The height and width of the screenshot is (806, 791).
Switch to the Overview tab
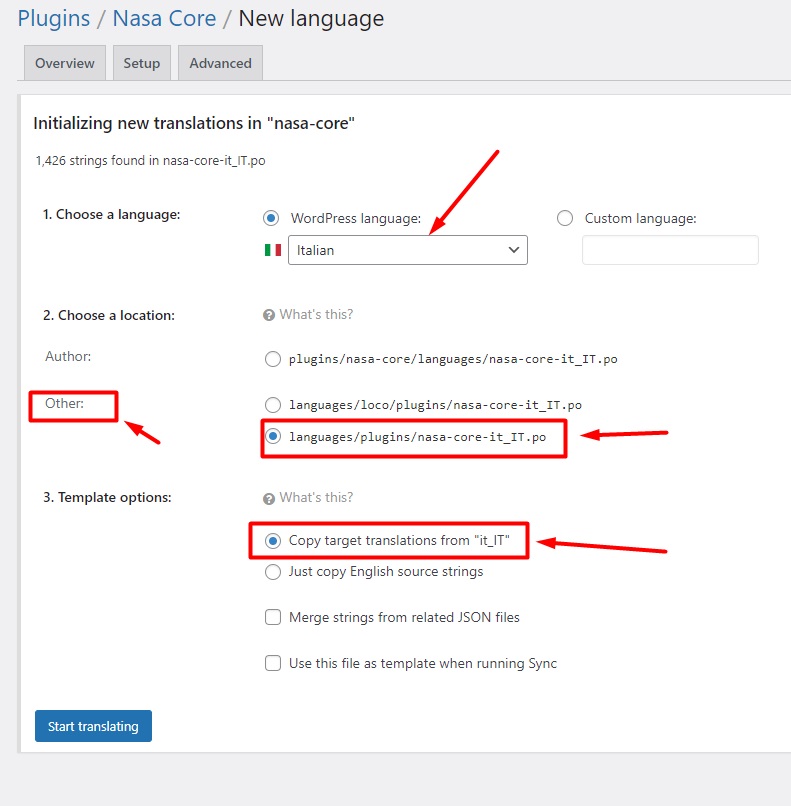[65, 63]
